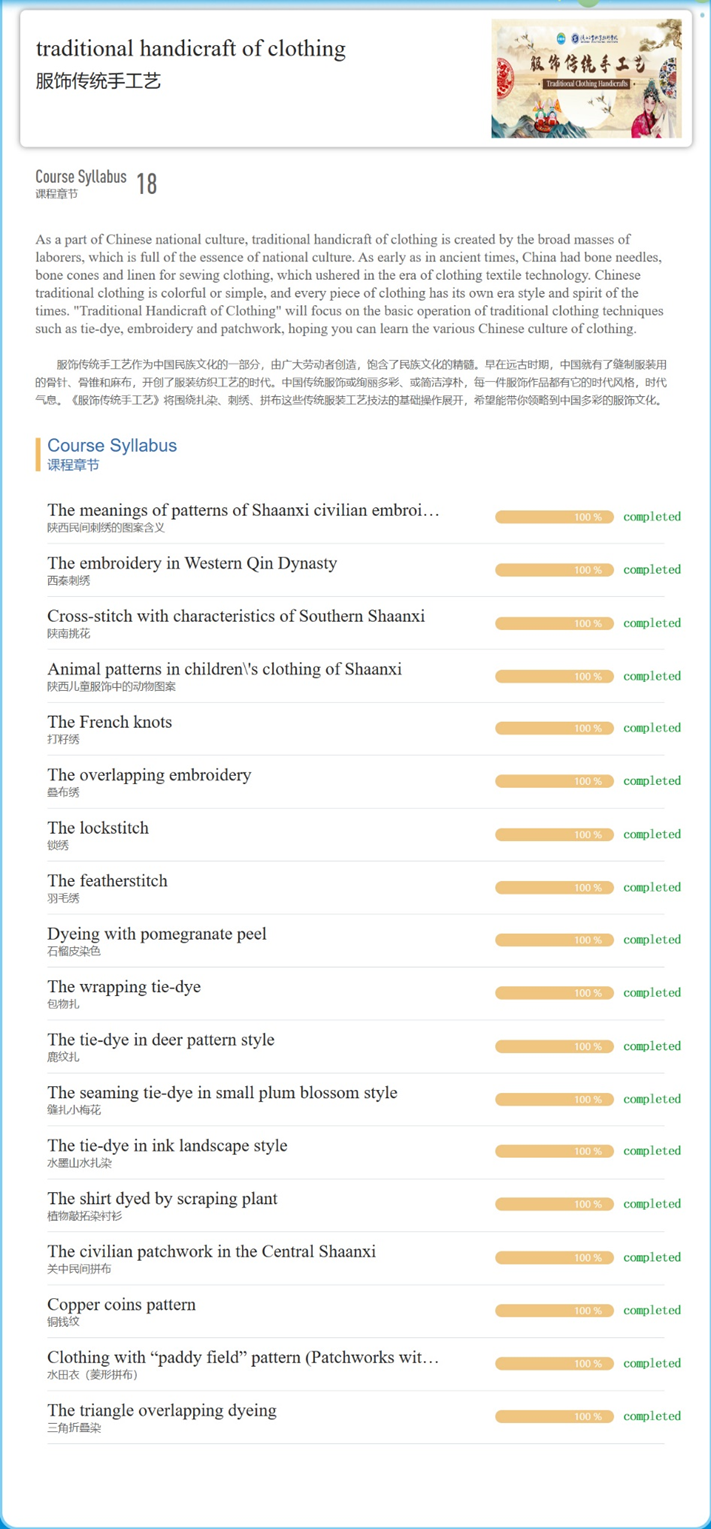The width and height of the screenshot is (711, 1529).
Task: Open the course banner thumbnail image
Action: pyautogui.click(x=586, y=78)
